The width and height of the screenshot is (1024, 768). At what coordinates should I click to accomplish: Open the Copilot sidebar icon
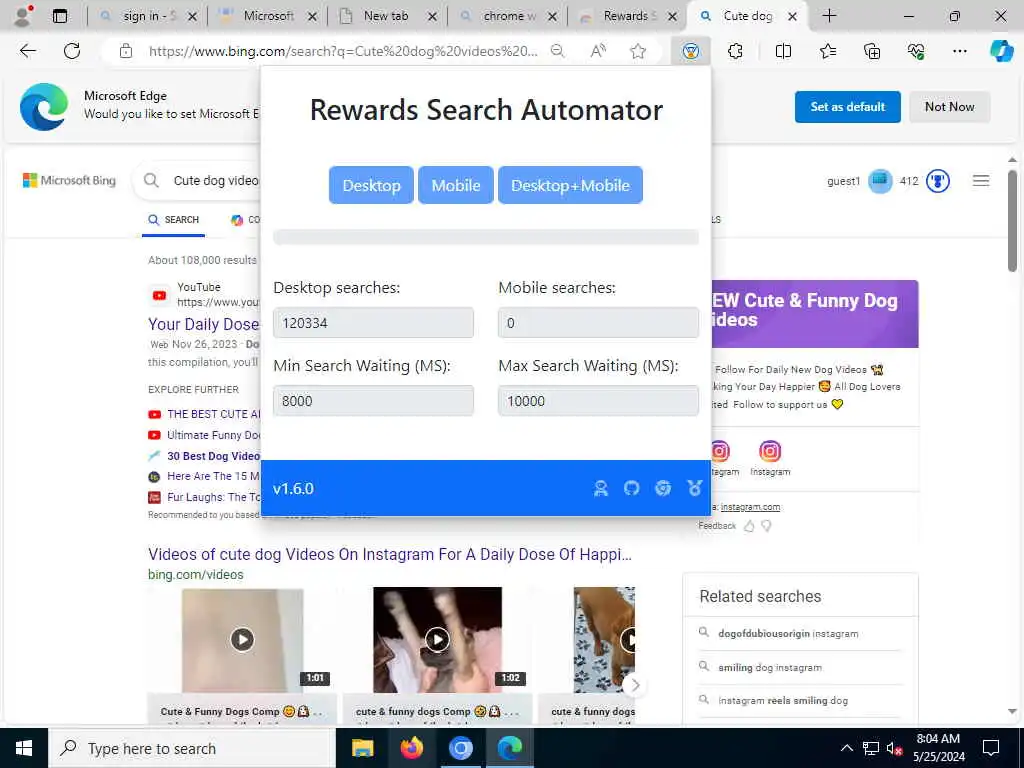click(x=1001, y=51)
